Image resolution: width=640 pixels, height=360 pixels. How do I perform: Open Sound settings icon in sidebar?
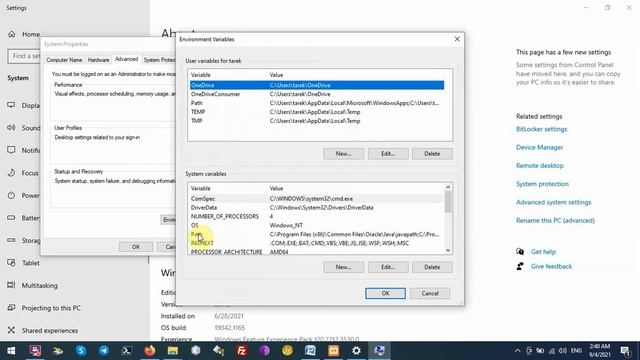(11, 128)
